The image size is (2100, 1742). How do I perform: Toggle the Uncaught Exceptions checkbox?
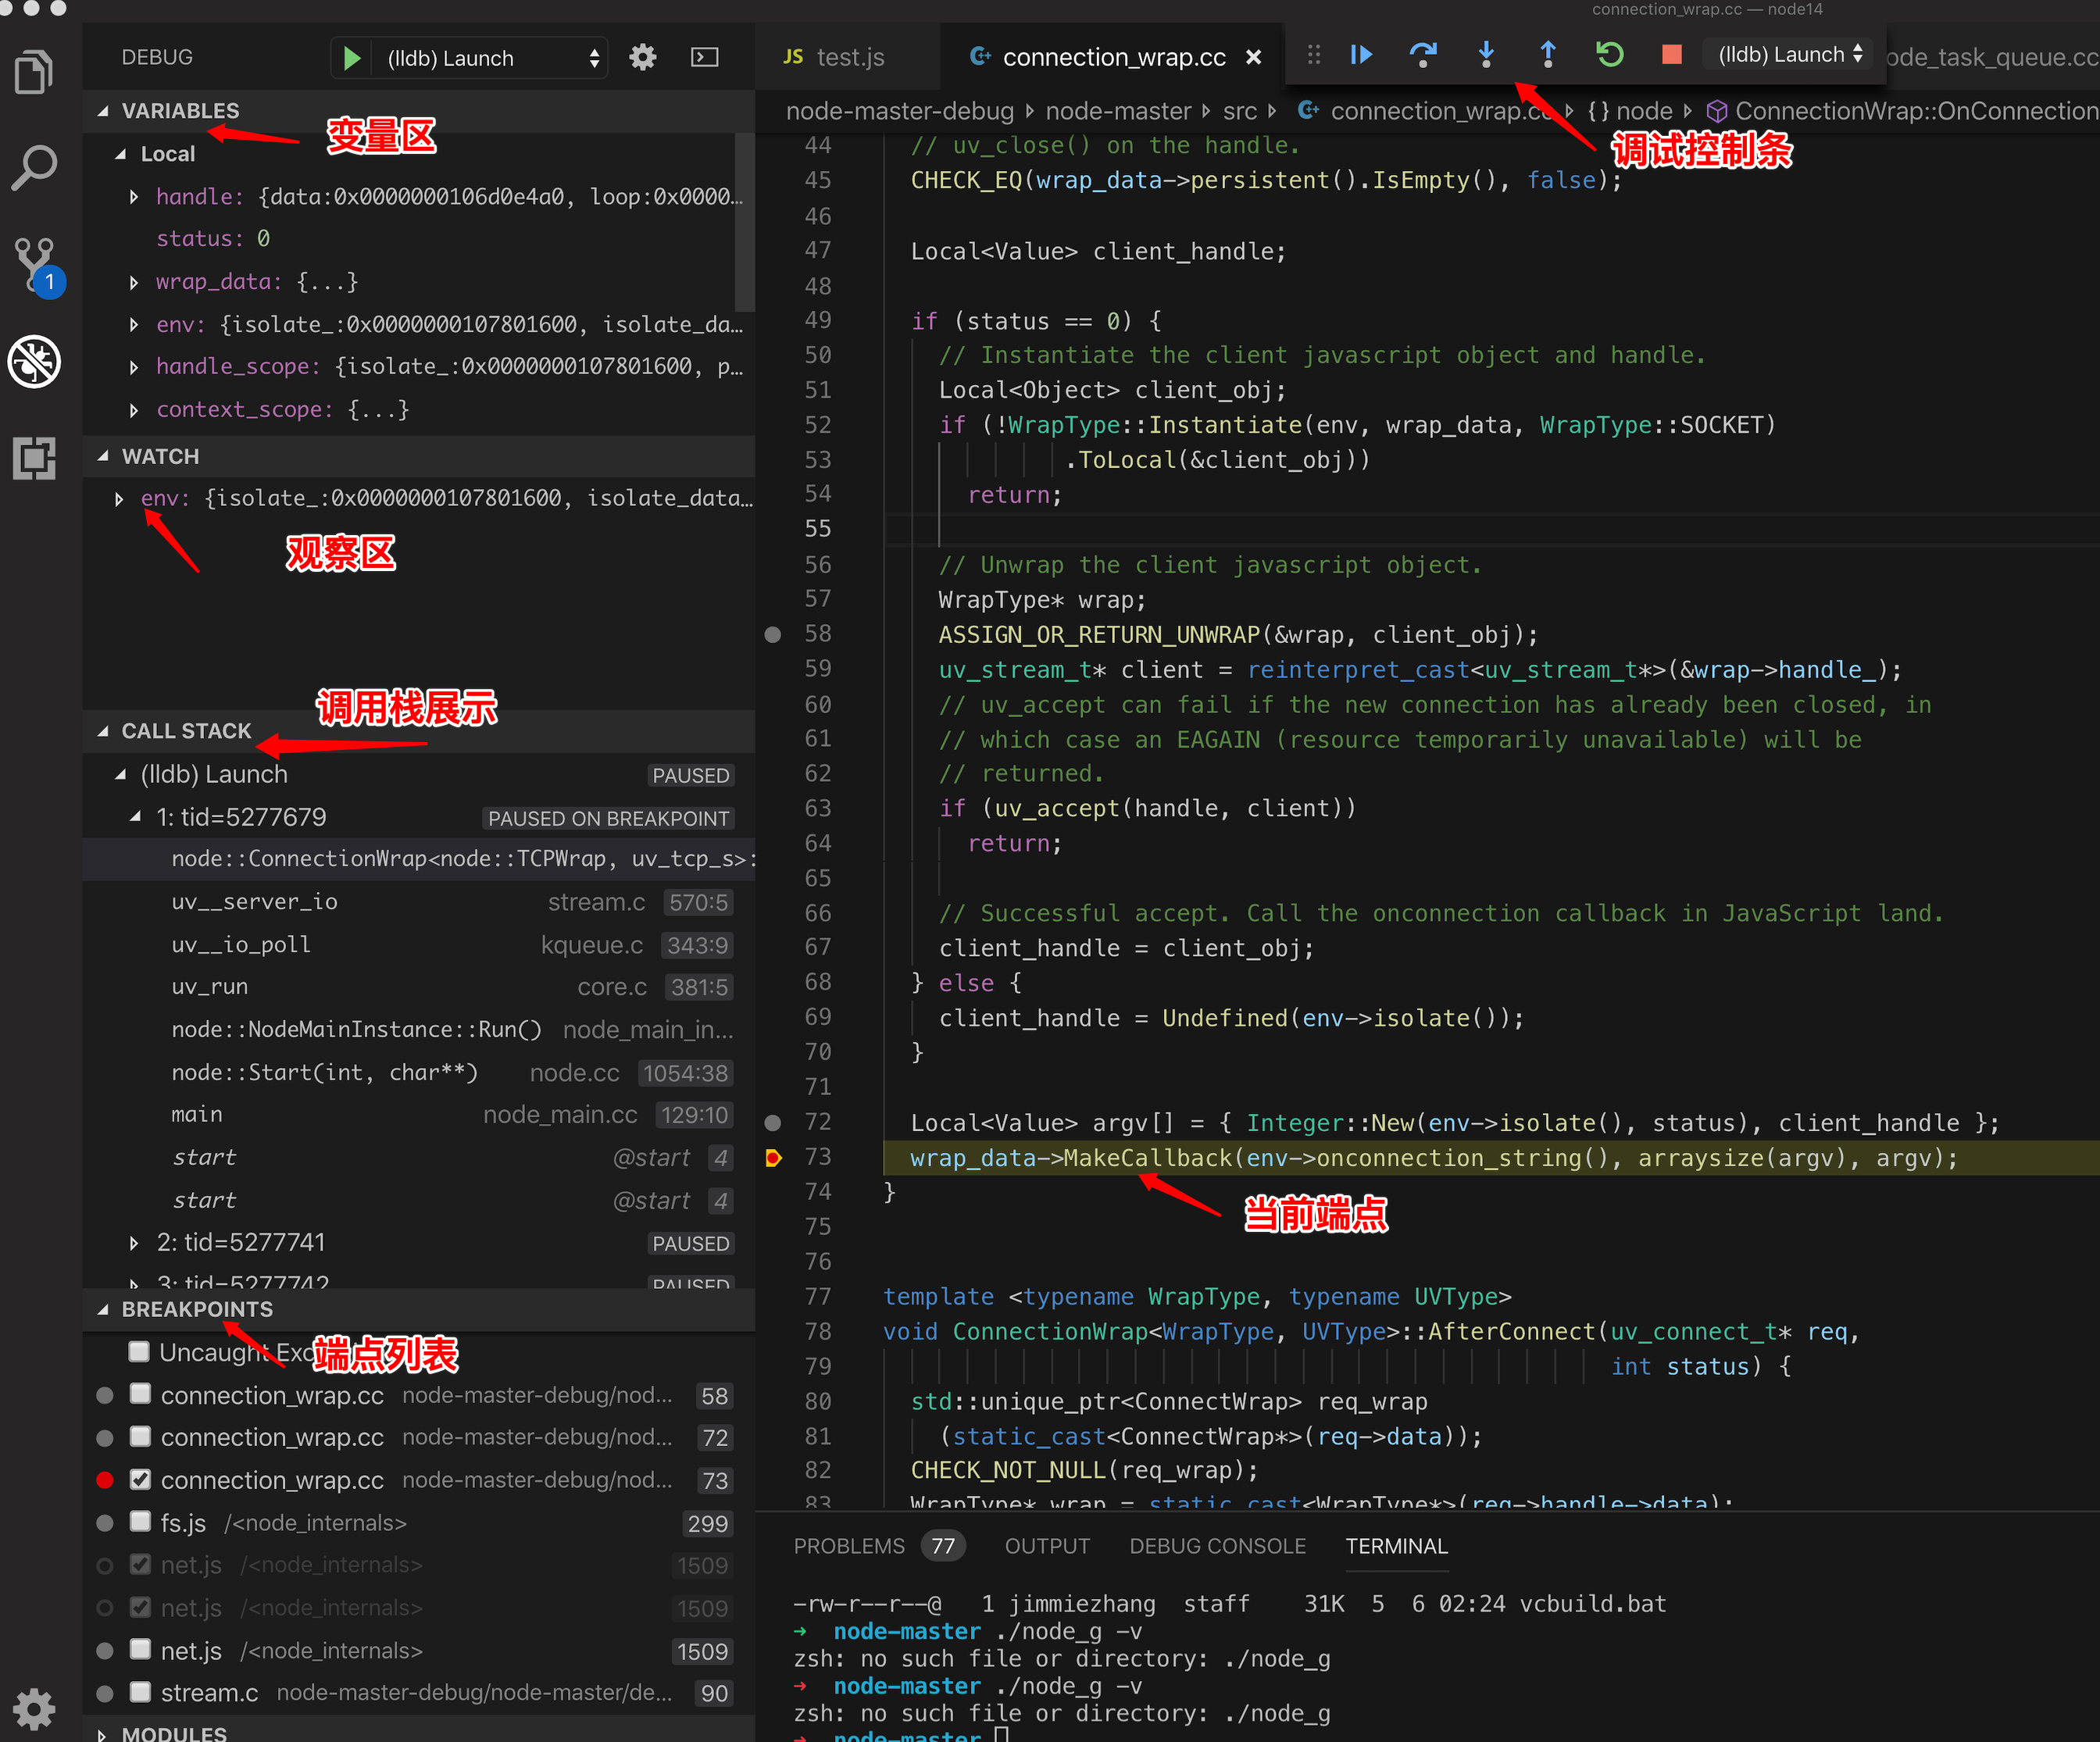pyautogui.click(x=140, y=1352)
